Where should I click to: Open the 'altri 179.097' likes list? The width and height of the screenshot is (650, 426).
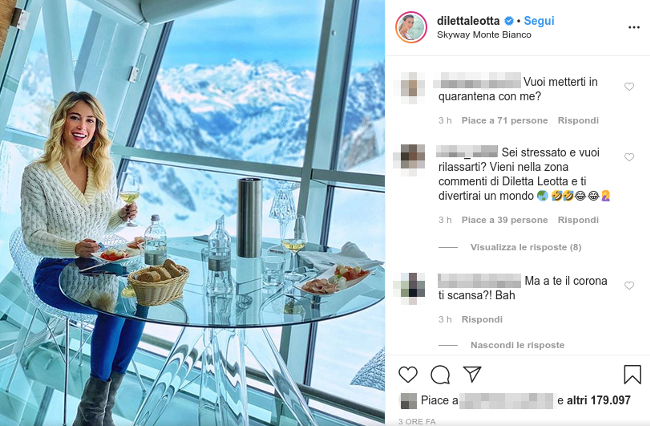599,400
